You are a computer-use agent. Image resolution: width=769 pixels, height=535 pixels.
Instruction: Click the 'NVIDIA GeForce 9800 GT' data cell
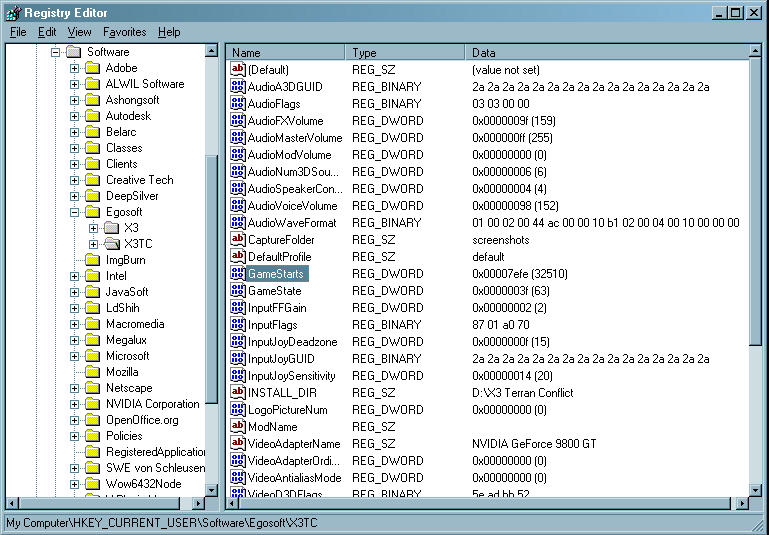tap(534, 443)
